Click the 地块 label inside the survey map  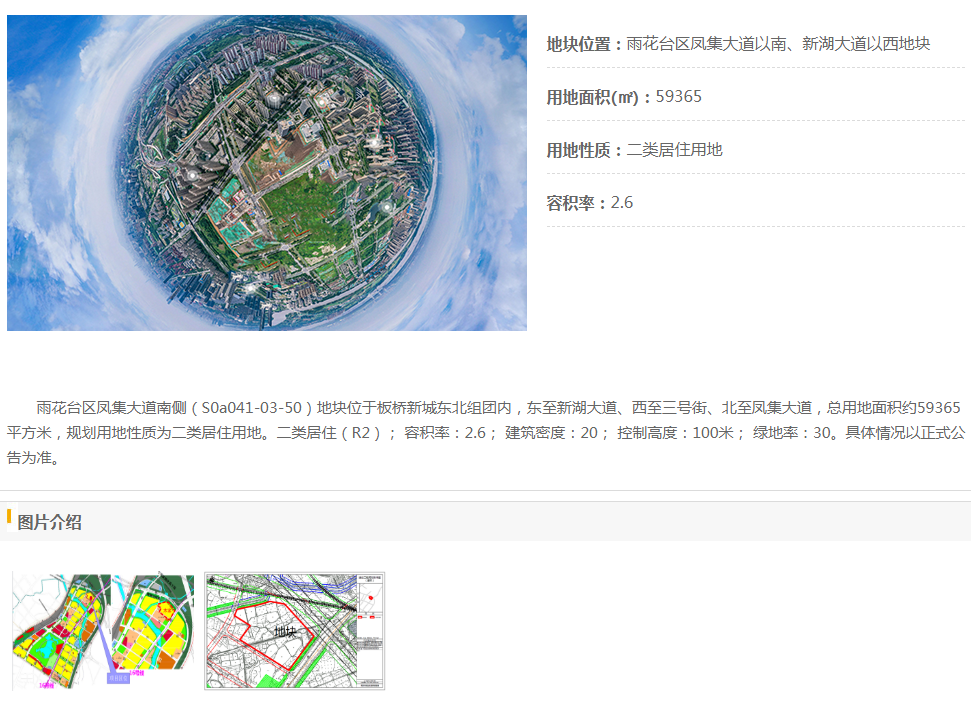285,631
